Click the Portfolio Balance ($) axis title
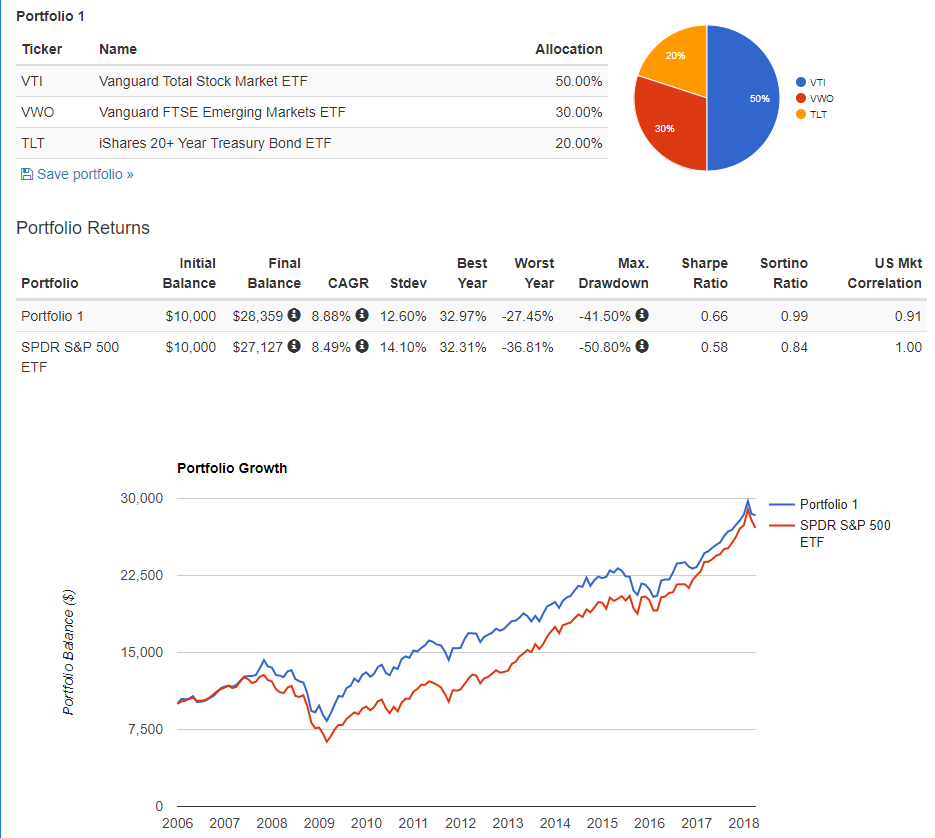Image resolution: width=935 pixels, height=838 pixels. [x=69, y=653]
